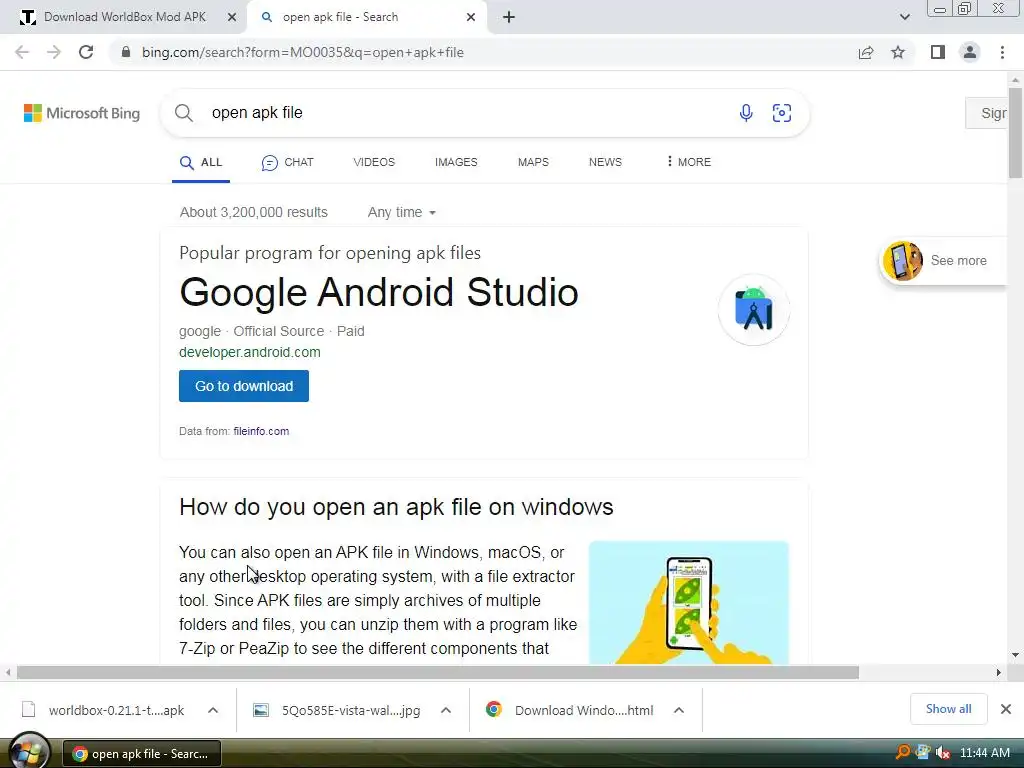Open the tab search dropdown arrow

coord(904,17)
